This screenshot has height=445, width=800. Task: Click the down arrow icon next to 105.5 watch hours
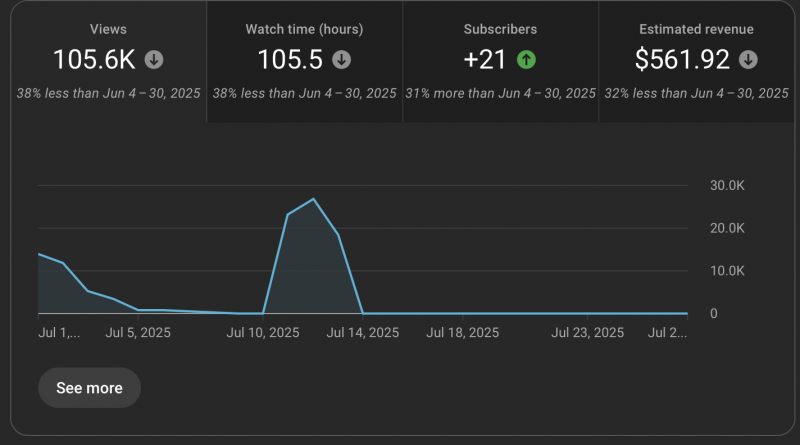pos(341,60)
